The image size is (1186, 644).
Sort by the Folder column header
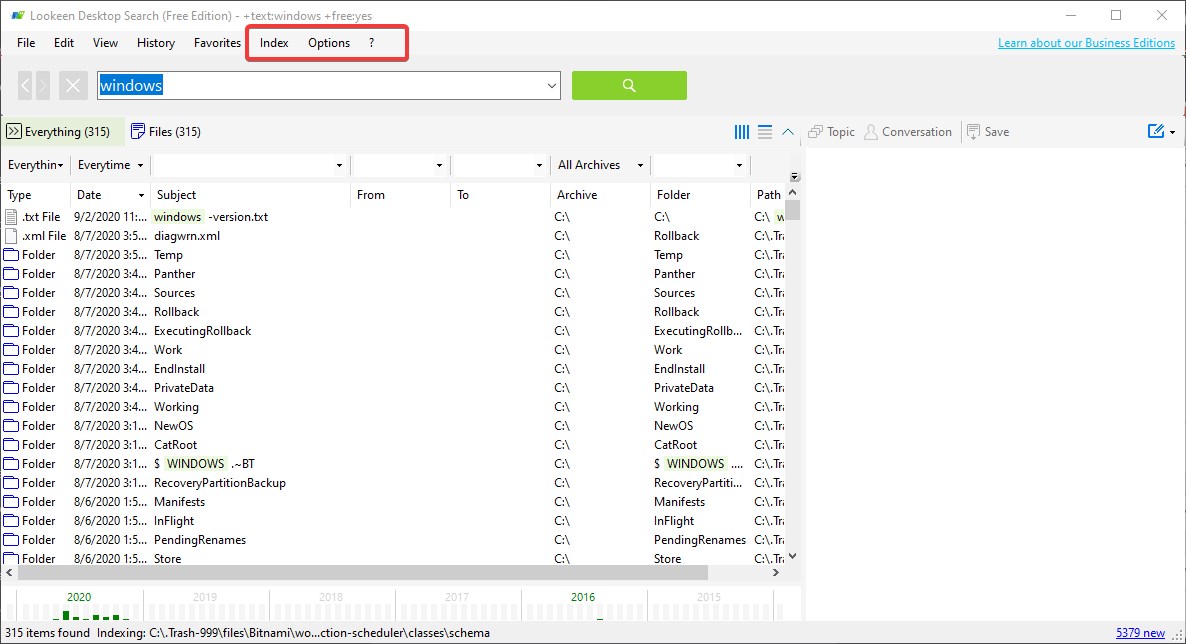point(700,194)
